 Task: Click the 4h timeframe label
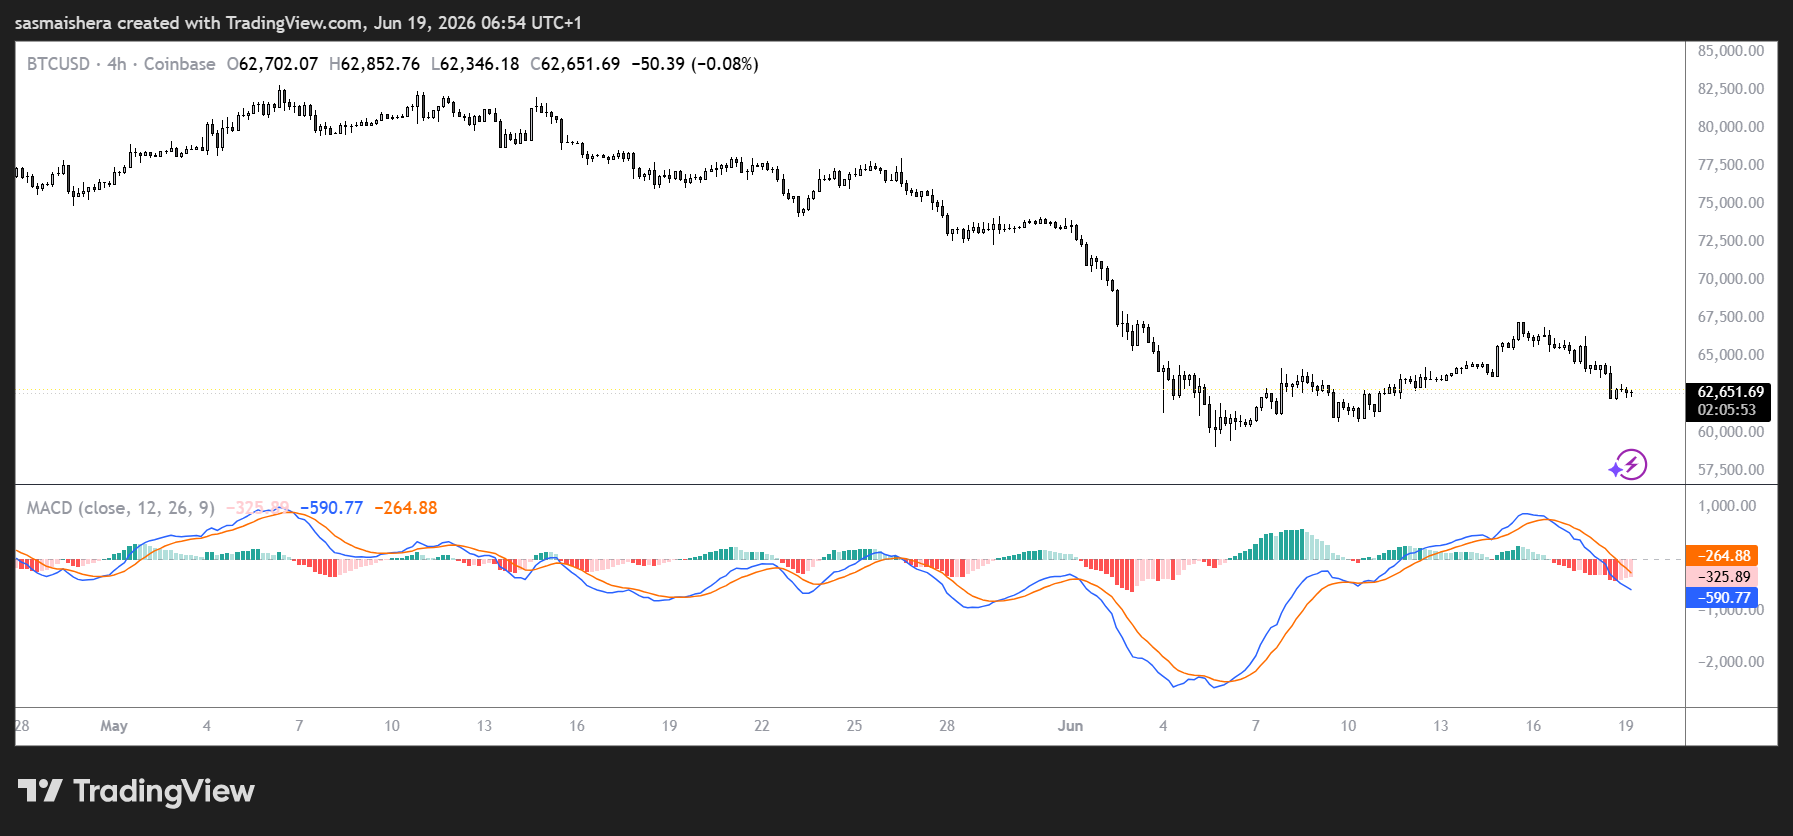[117, 64]
